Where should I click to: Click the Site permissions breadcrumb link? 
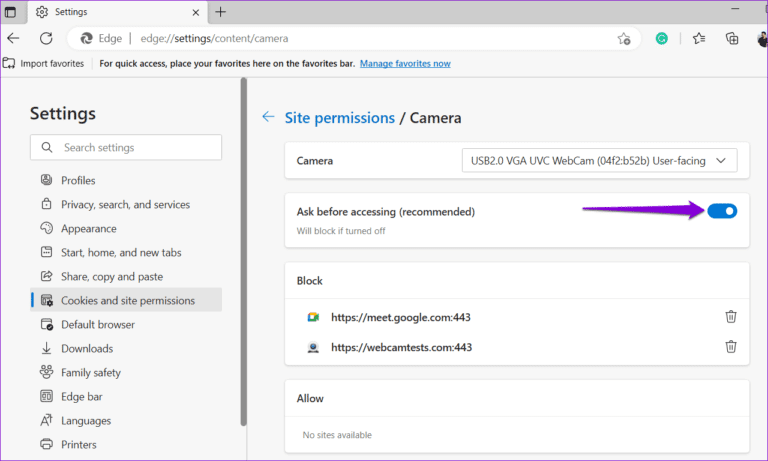click(340, 118)
